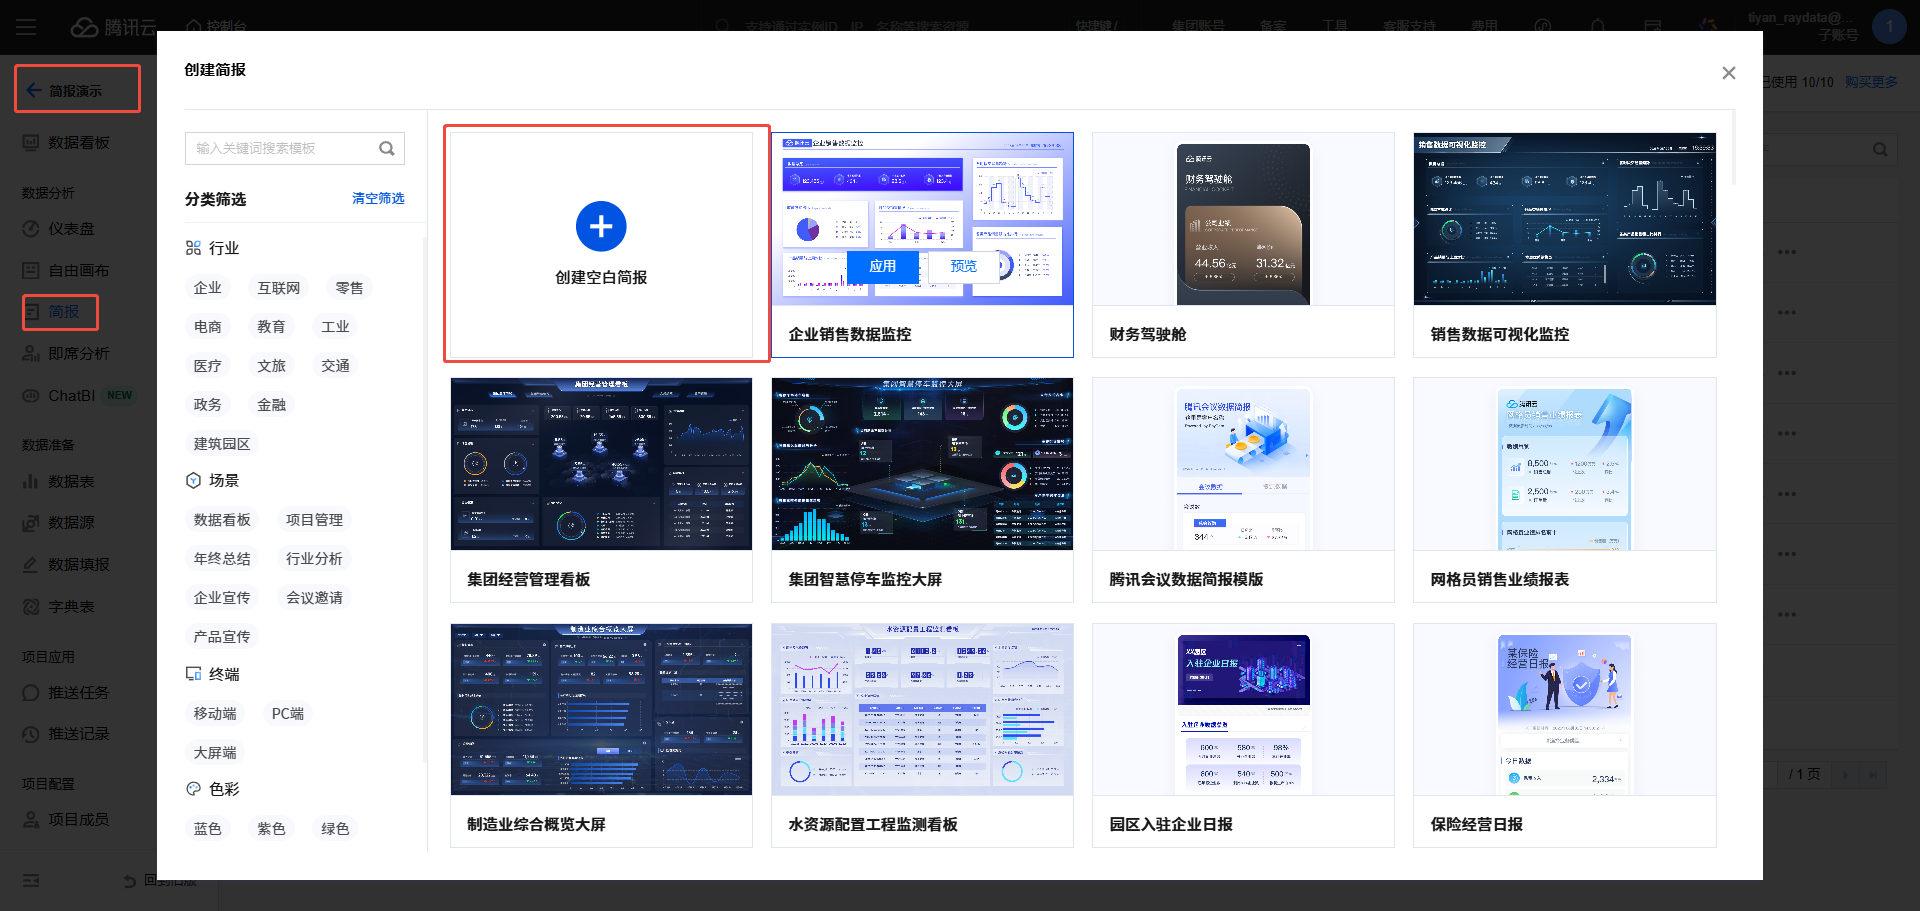The height and width of the screenshot is (911, 1920).
Task: Click the search icon in the background list
Action: (x=1880, y=149)
